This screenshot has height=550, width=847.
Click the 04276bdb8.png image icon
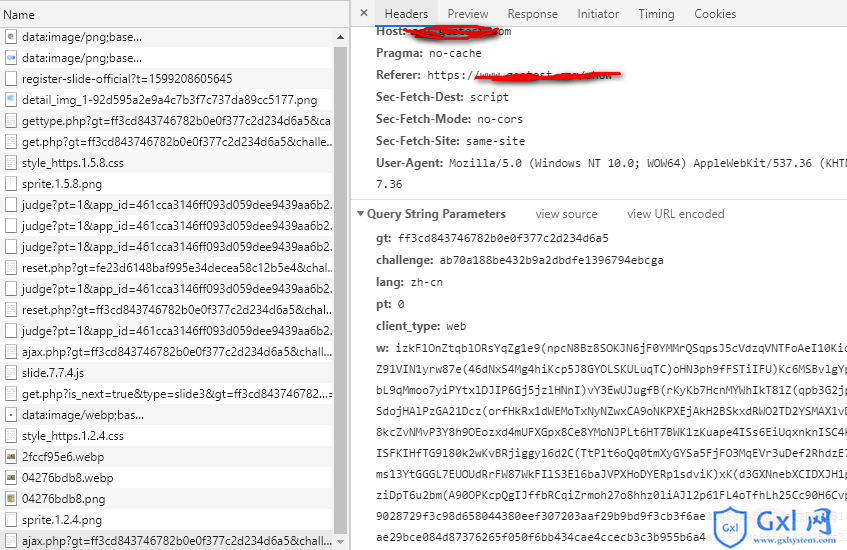click(x=10, y=499)
